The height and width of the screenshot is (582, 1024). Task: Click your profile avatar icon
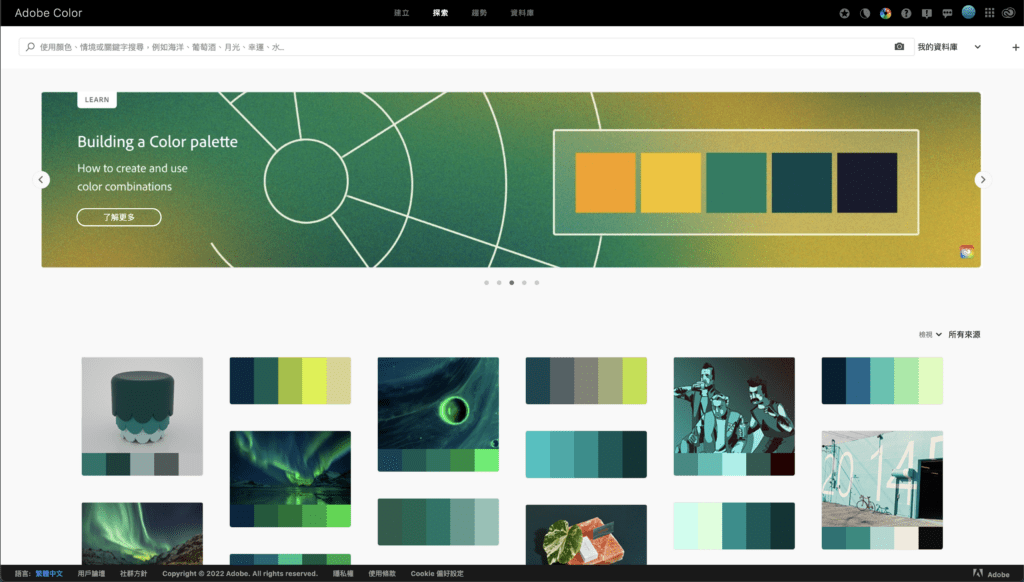(969, 13)
